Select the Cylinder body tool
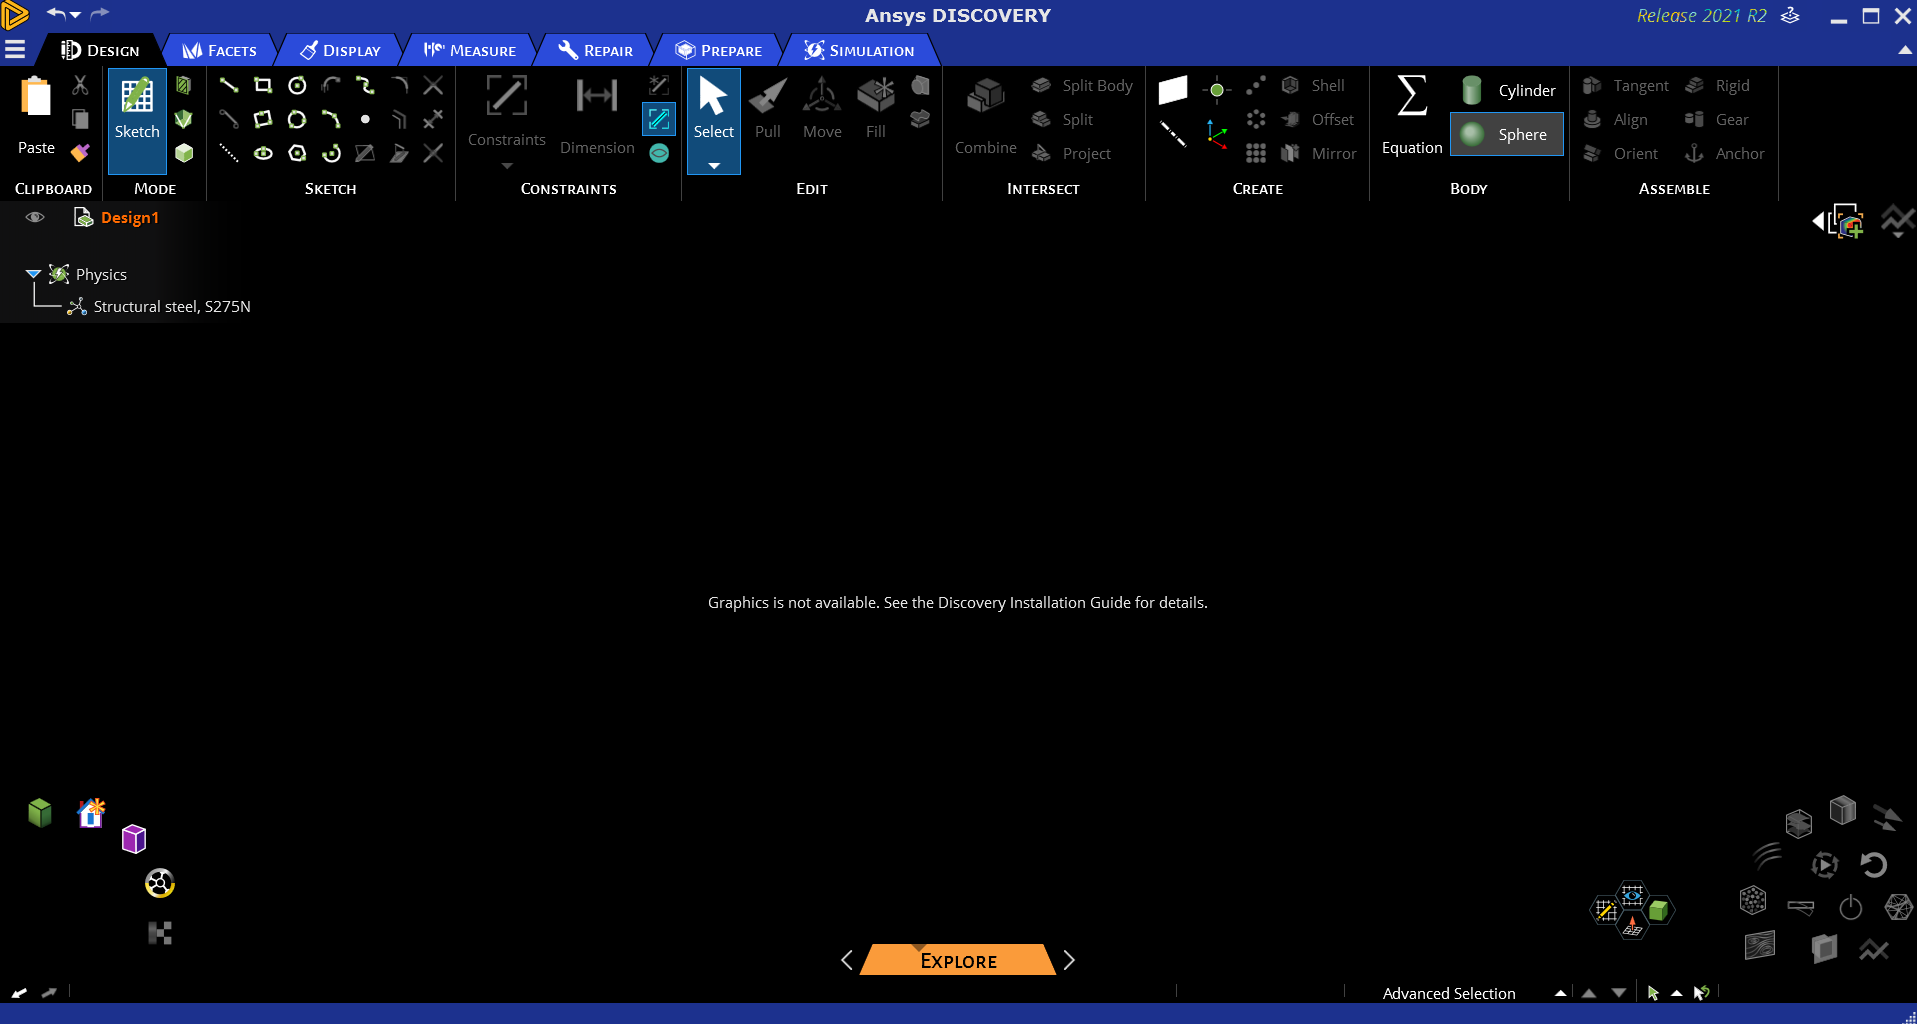Image resolution: width=1917 pixels, height=1024 pixels. pyautogui.click(x=1508, y=90)
